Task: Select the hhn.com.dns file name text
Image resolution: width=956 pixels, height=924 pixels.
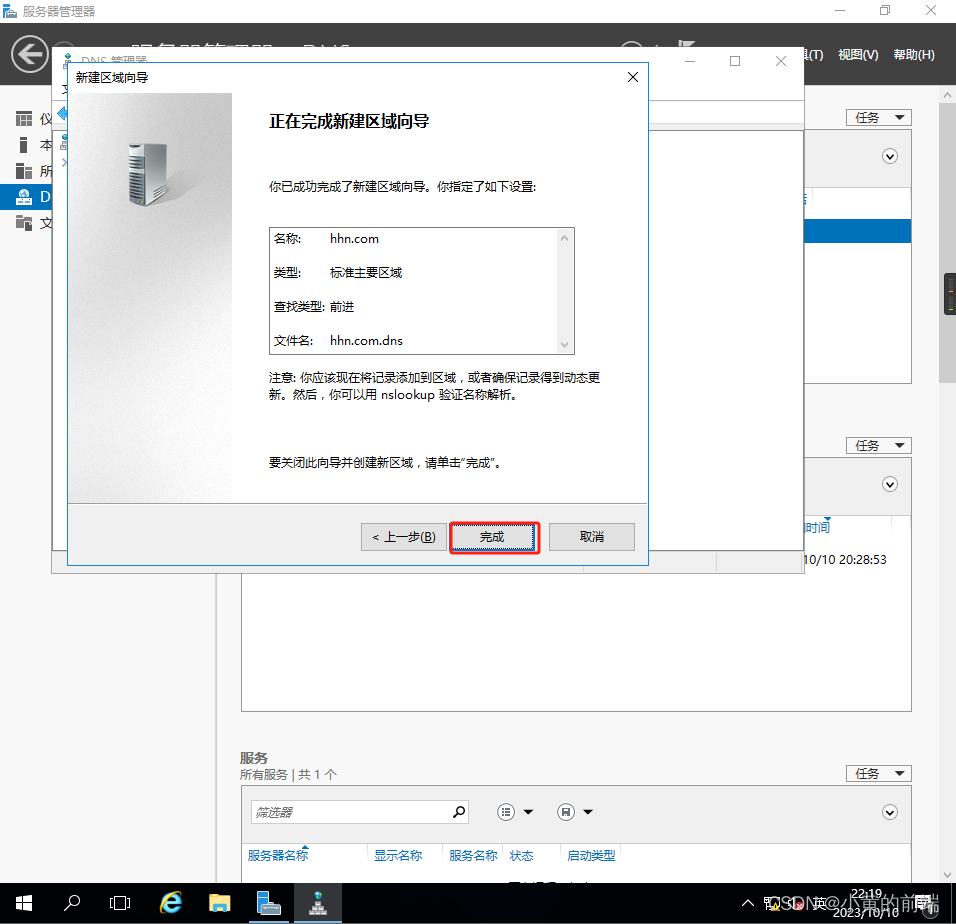Action: pos(366,341)
